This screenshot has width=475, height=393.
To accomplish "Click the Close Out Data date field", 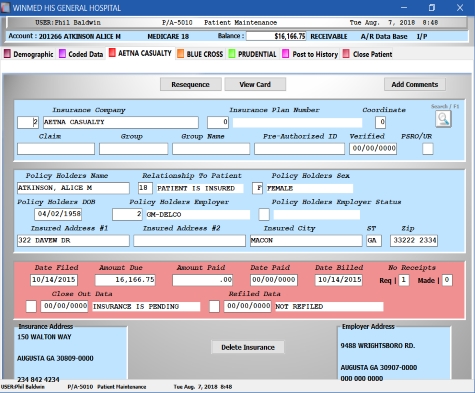I will 64,306.
